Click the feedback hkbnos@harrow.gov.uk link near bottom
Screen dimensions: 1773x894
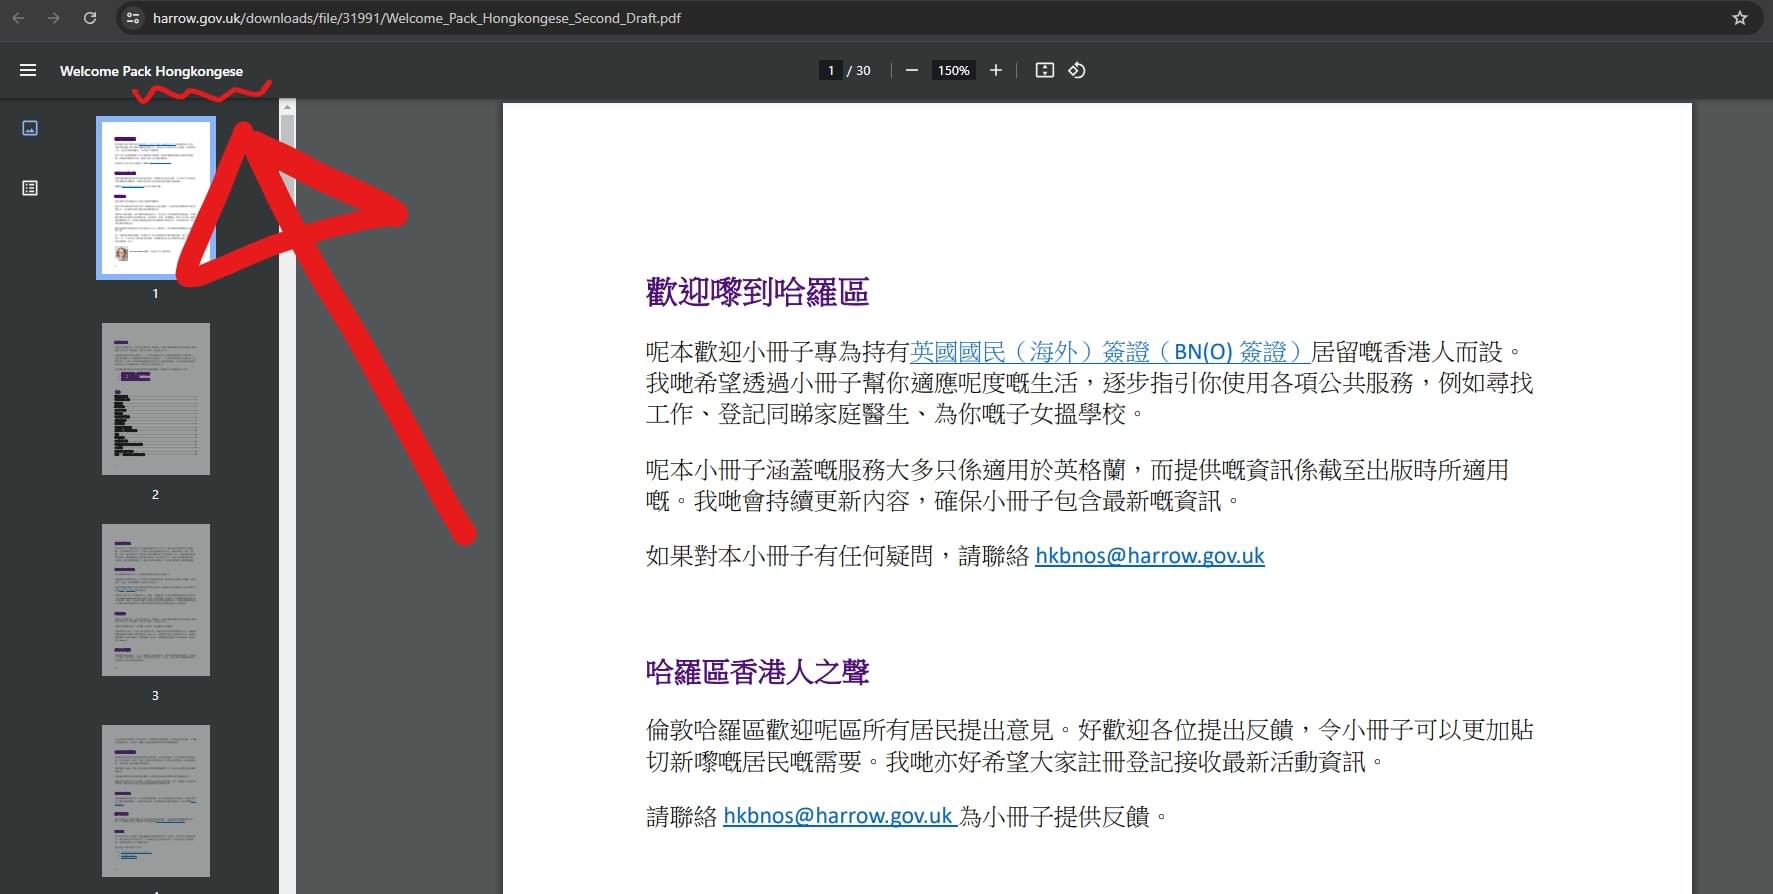tap(840, 816)
